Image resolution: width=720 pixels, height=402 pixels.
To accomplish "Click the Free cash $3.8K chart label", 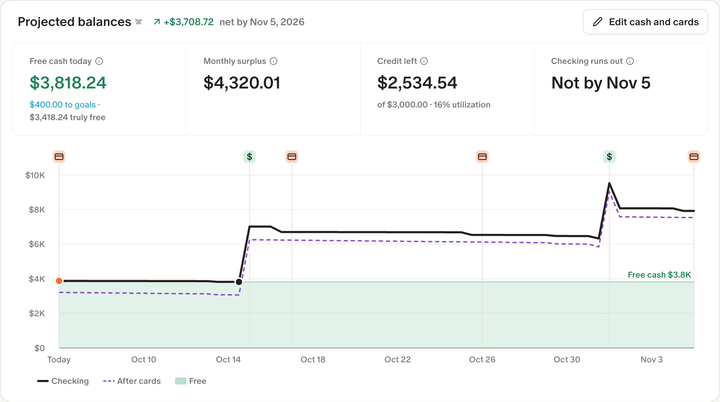I will [x=659, y=275].
